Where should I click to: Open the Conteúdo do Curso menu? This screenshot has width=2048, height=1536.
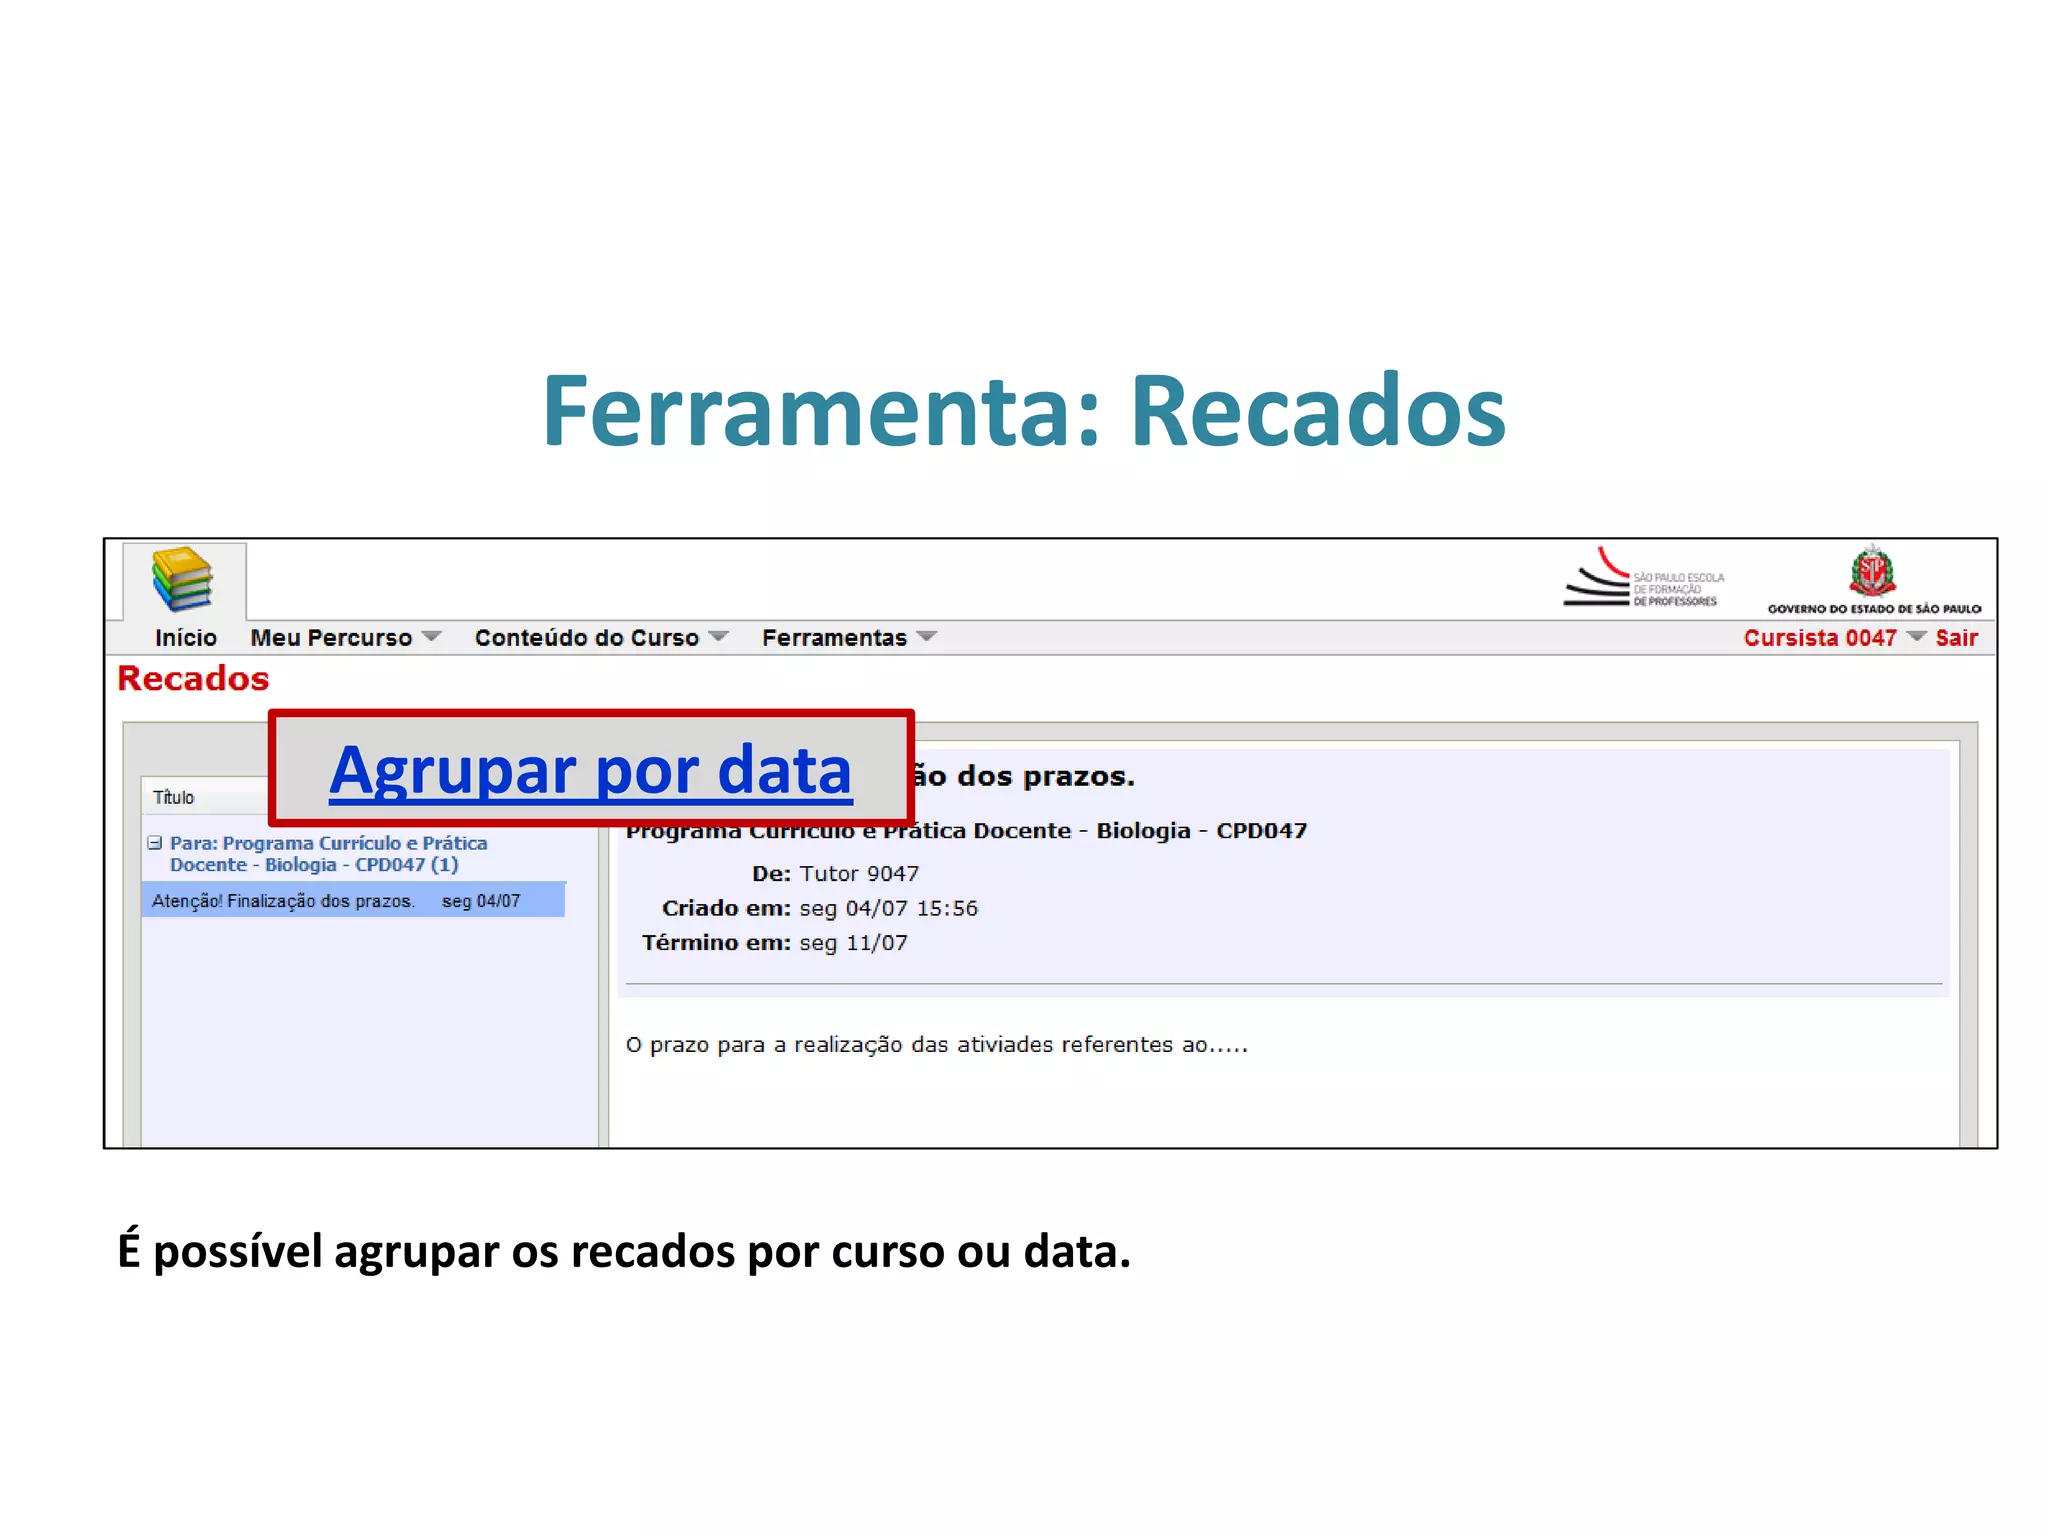[x=586, y=638]
